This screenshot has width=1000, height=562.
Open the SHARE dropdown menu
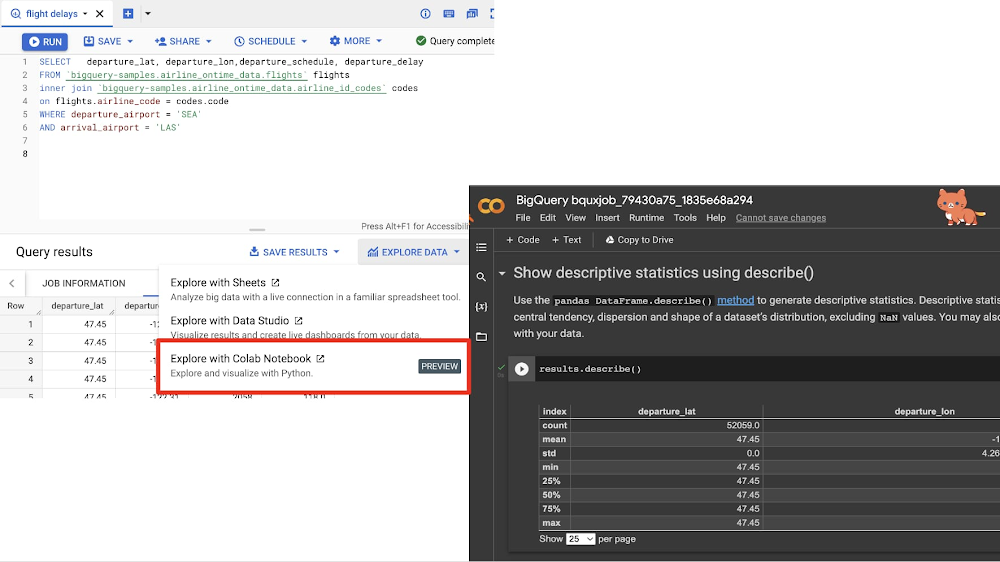coord(183,41)
